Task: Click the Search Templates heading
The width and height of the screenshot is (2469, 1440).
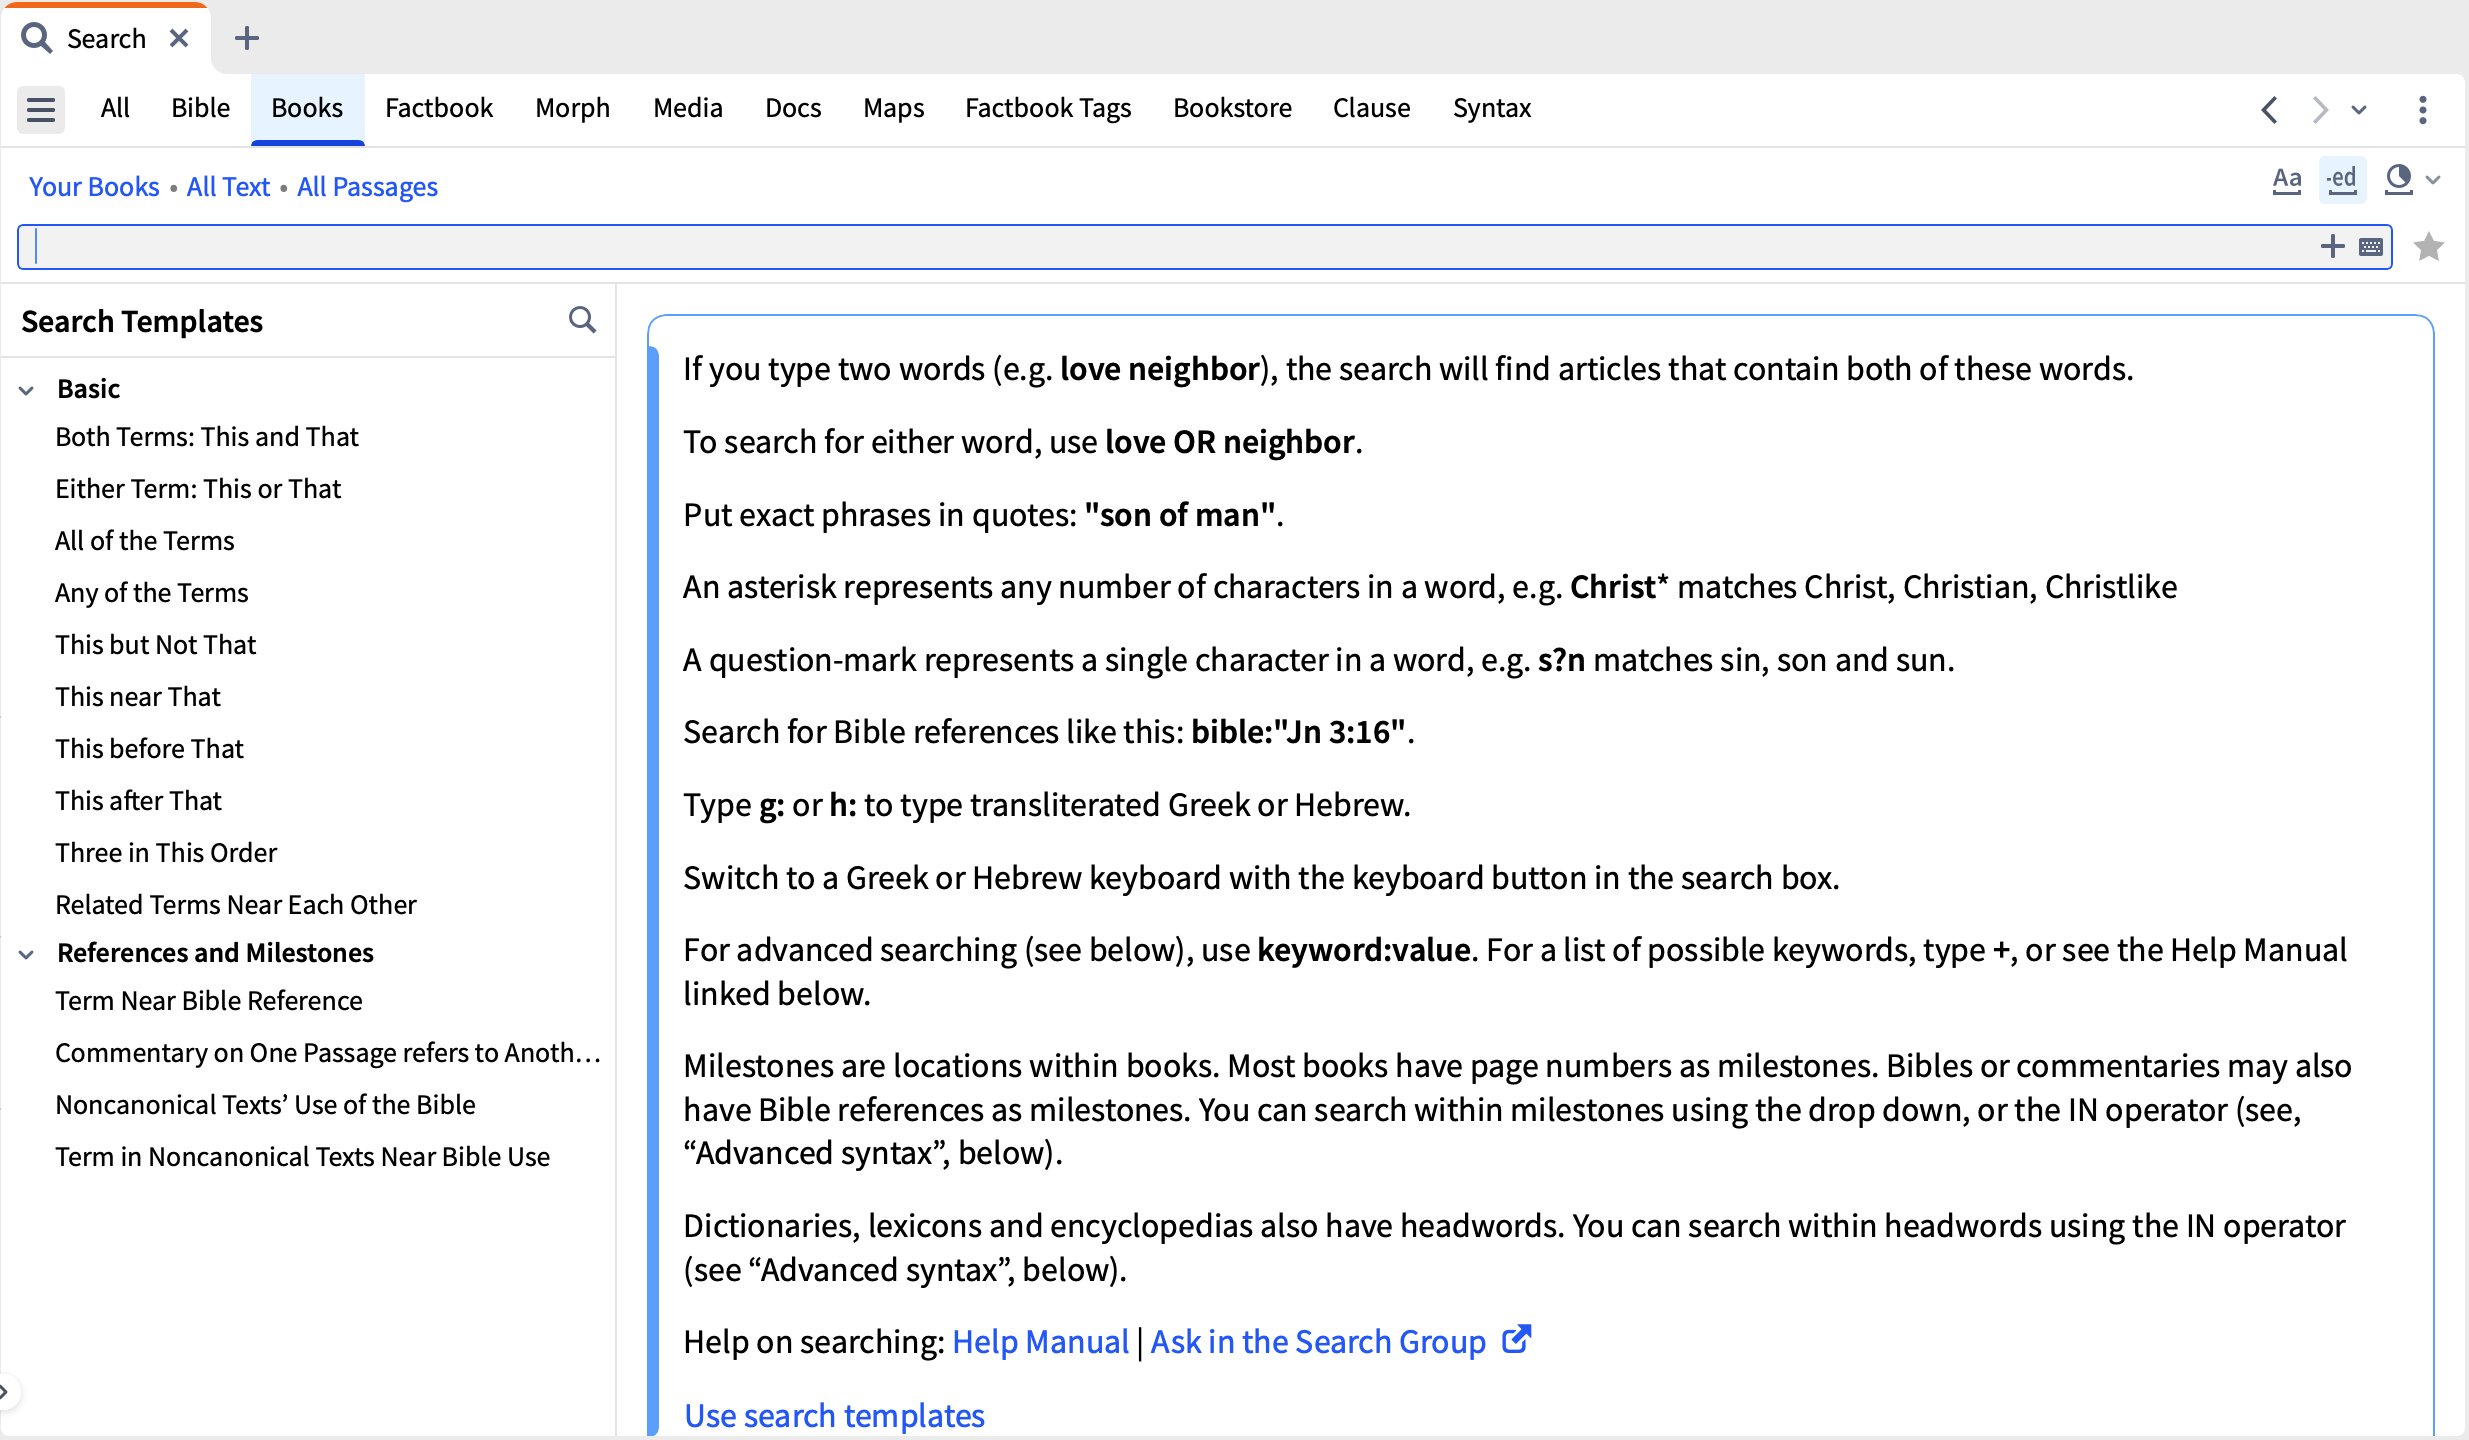Action: [x=142, y=321]
